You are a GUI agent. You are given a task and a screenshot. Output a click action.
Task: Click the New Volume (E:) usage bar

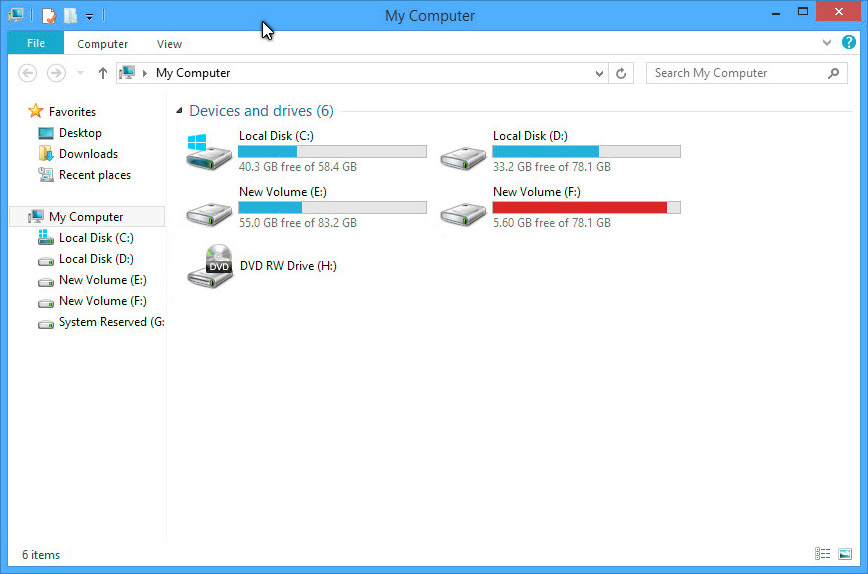point(332,208)
